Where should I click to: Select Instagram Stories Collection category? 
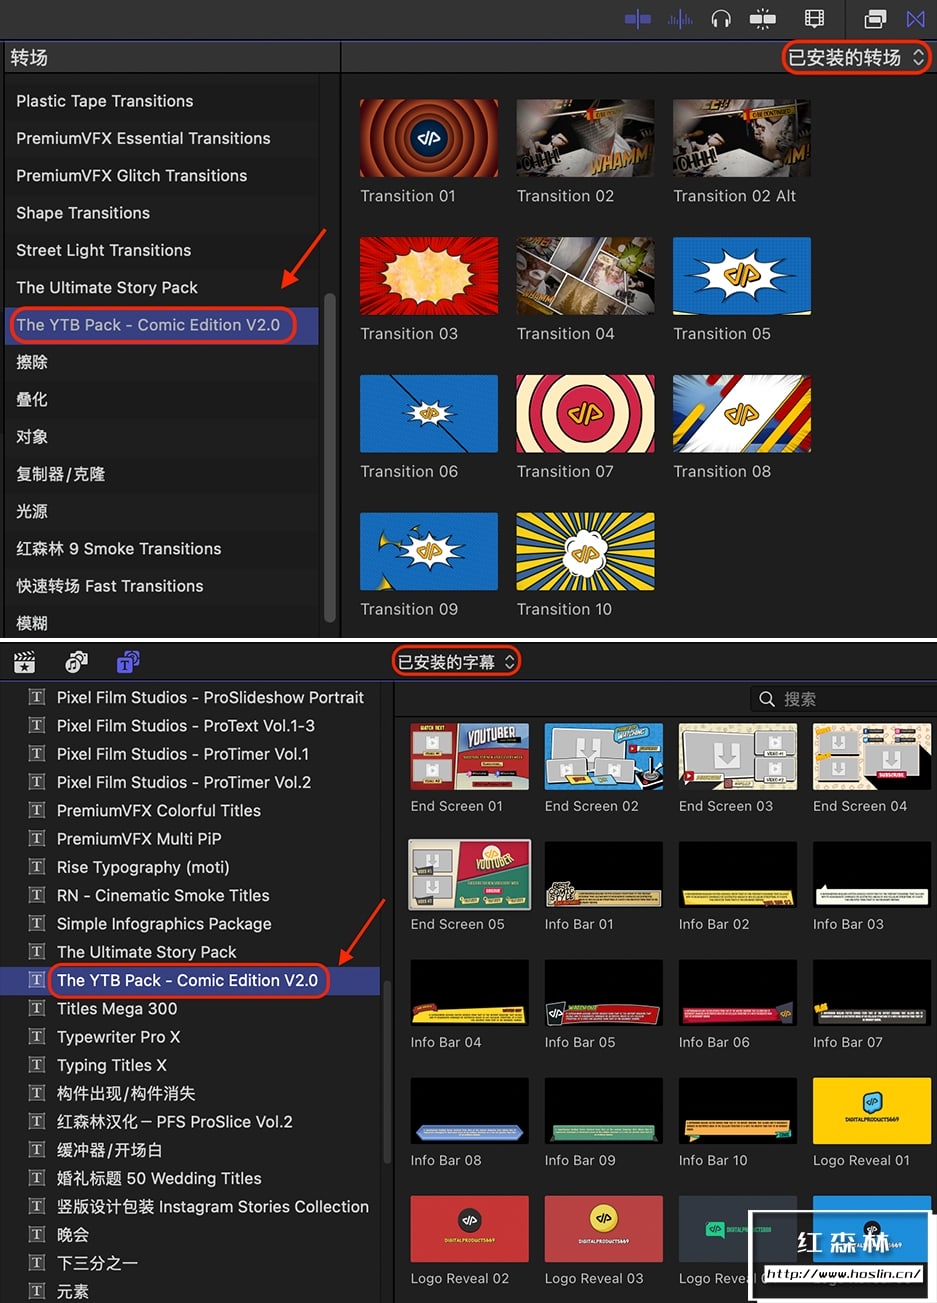click(213, 1207)
